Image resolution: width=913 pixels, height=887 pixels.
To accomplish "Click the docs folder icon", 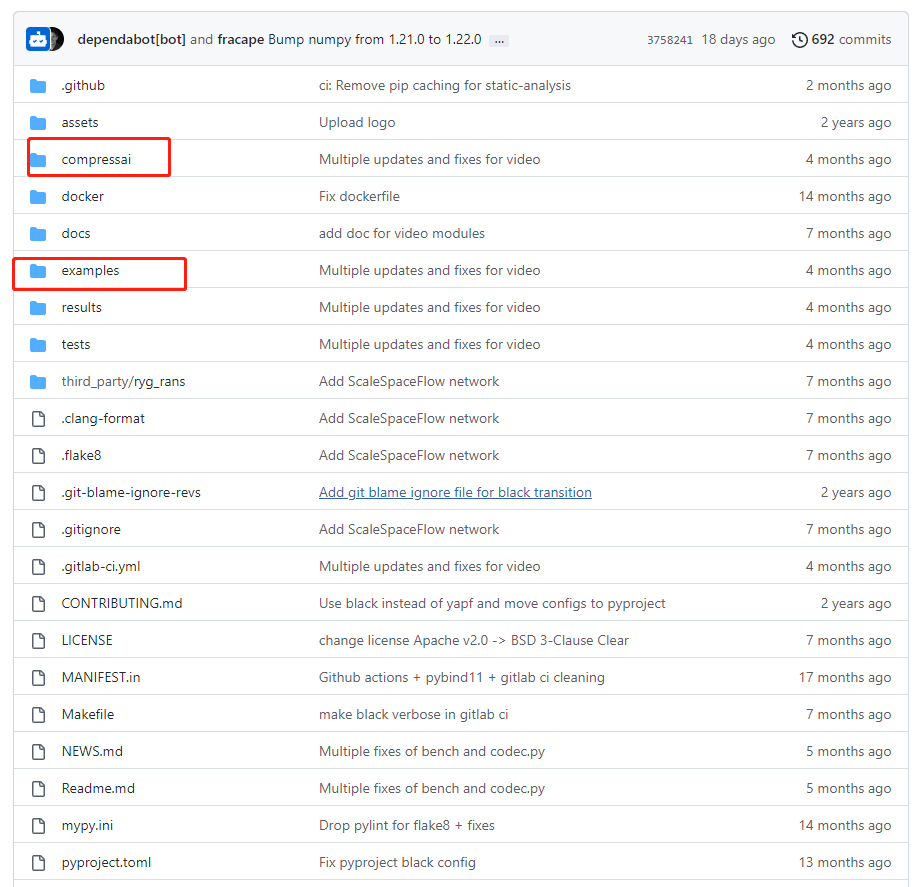I will pyautogui.click(x=38, y=234).
